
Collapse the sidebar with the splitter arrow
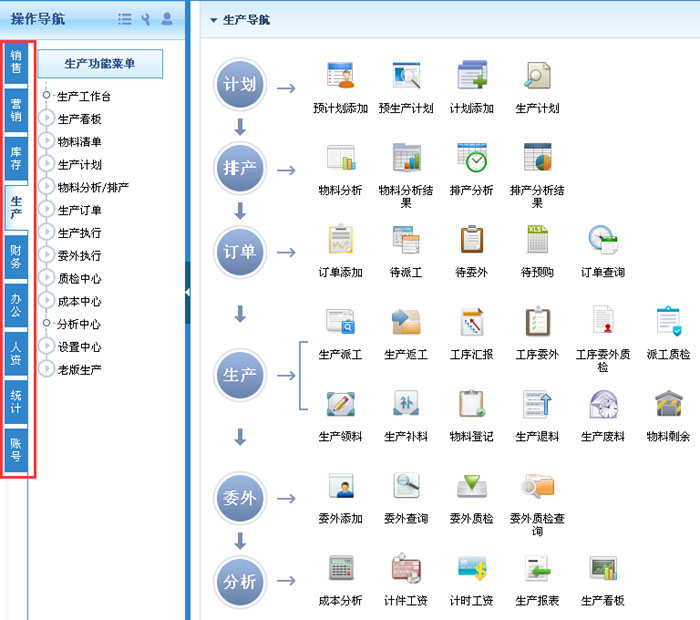coord(188,292)
